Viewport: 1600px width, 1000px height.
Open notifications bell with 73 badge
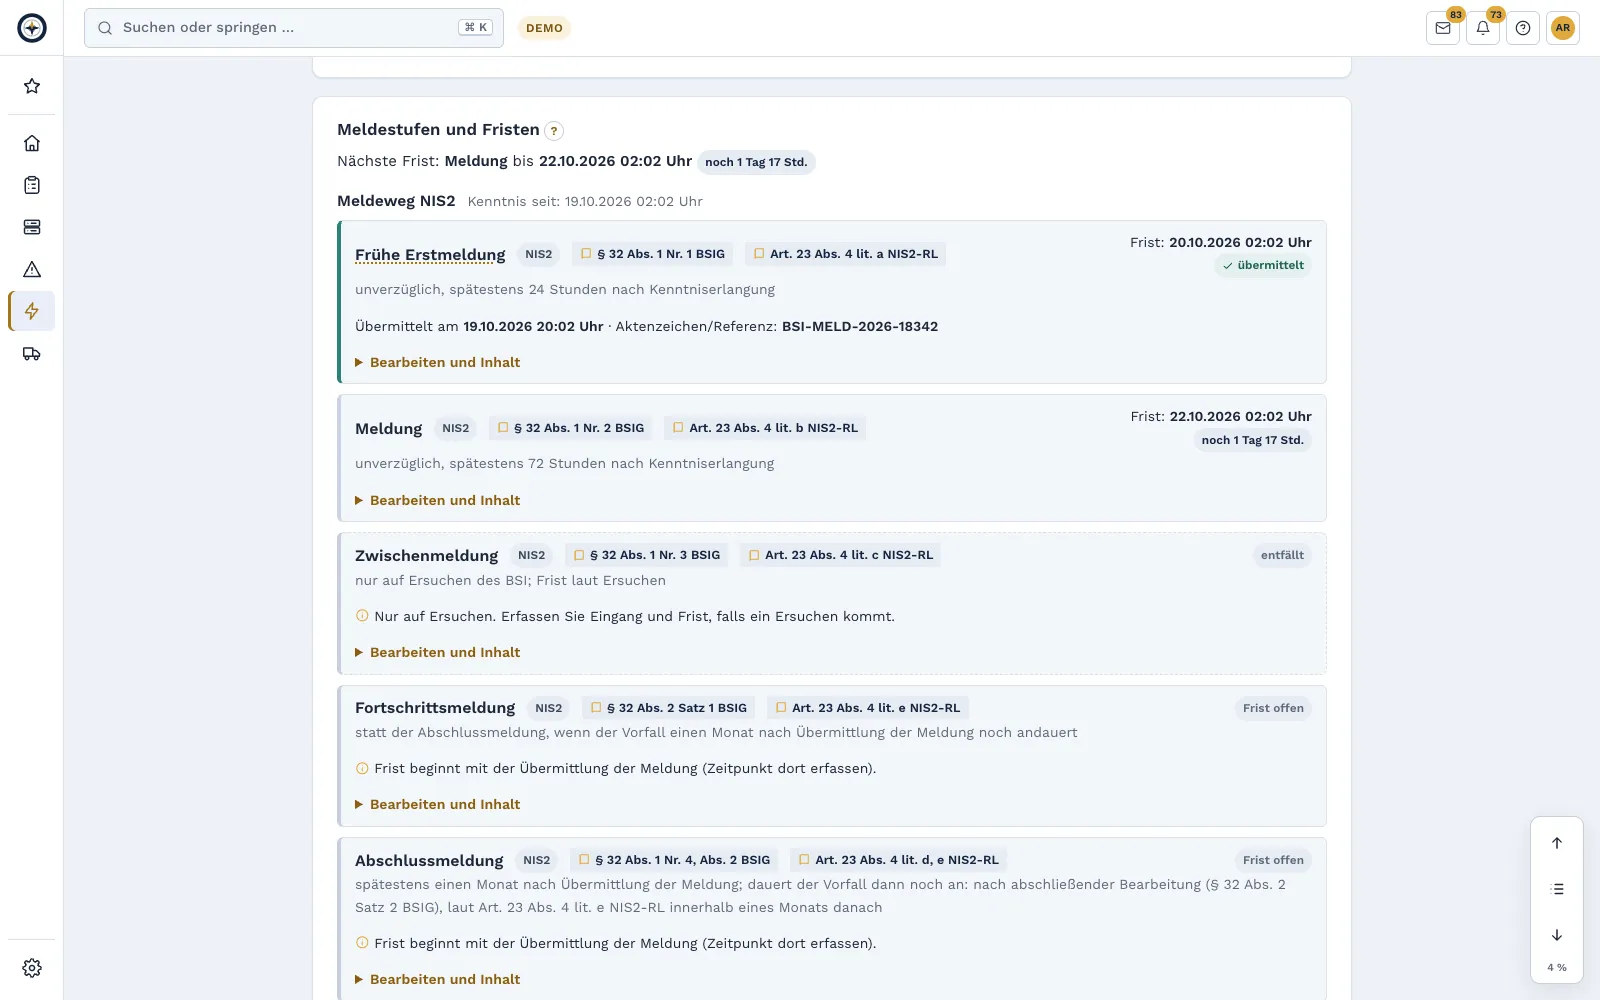coord(1483,28)
